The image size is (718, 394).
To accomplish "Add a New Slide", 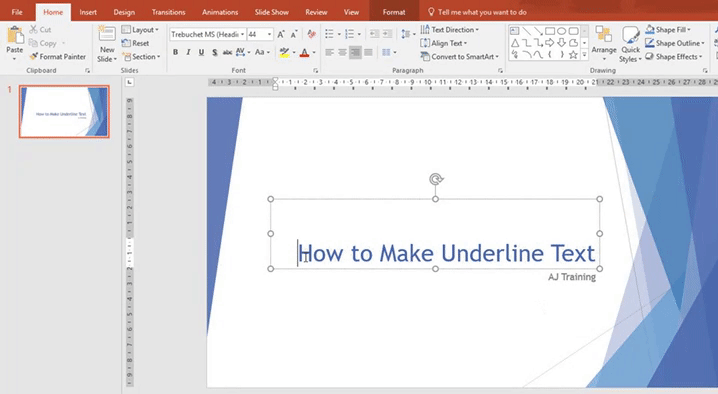I will (x=107, y=44).
